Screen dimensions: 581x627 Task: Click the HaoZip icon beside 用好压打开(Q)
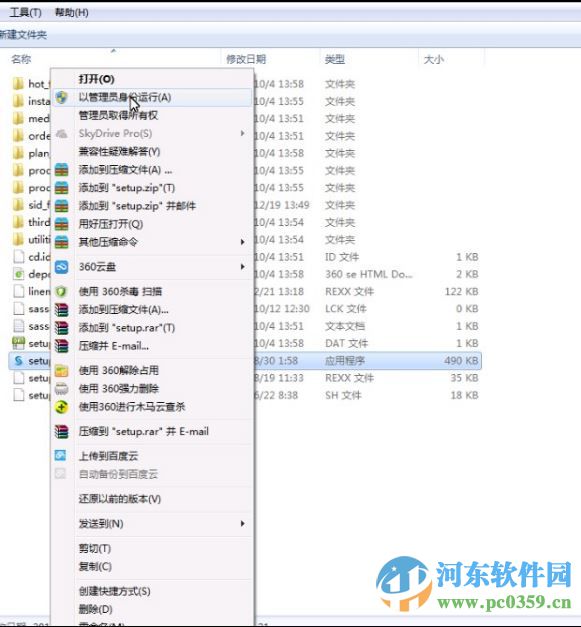(61, 224)
